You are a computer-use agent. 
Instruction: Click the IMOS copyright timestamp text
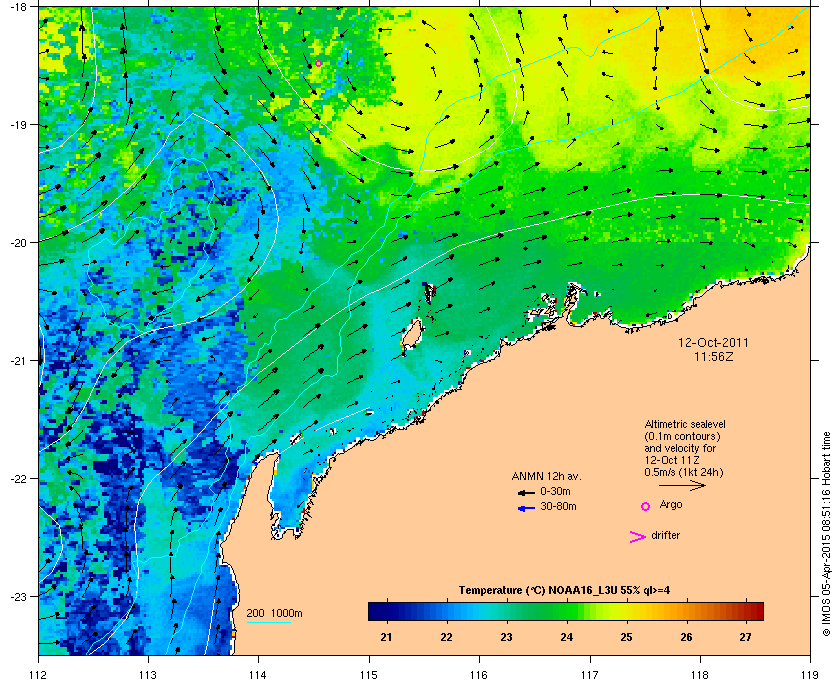pyautogui.click(x=826, y=534)
